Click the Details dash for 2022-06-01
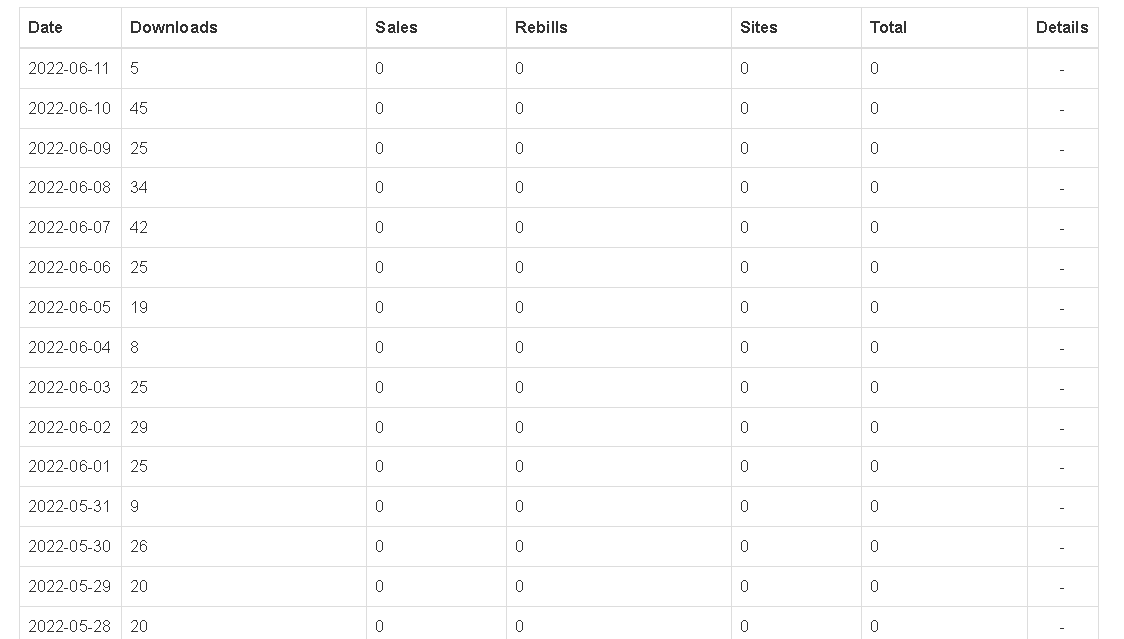Image resolution: width=1124 pixels, height=639 pixels. point(1061,467)
